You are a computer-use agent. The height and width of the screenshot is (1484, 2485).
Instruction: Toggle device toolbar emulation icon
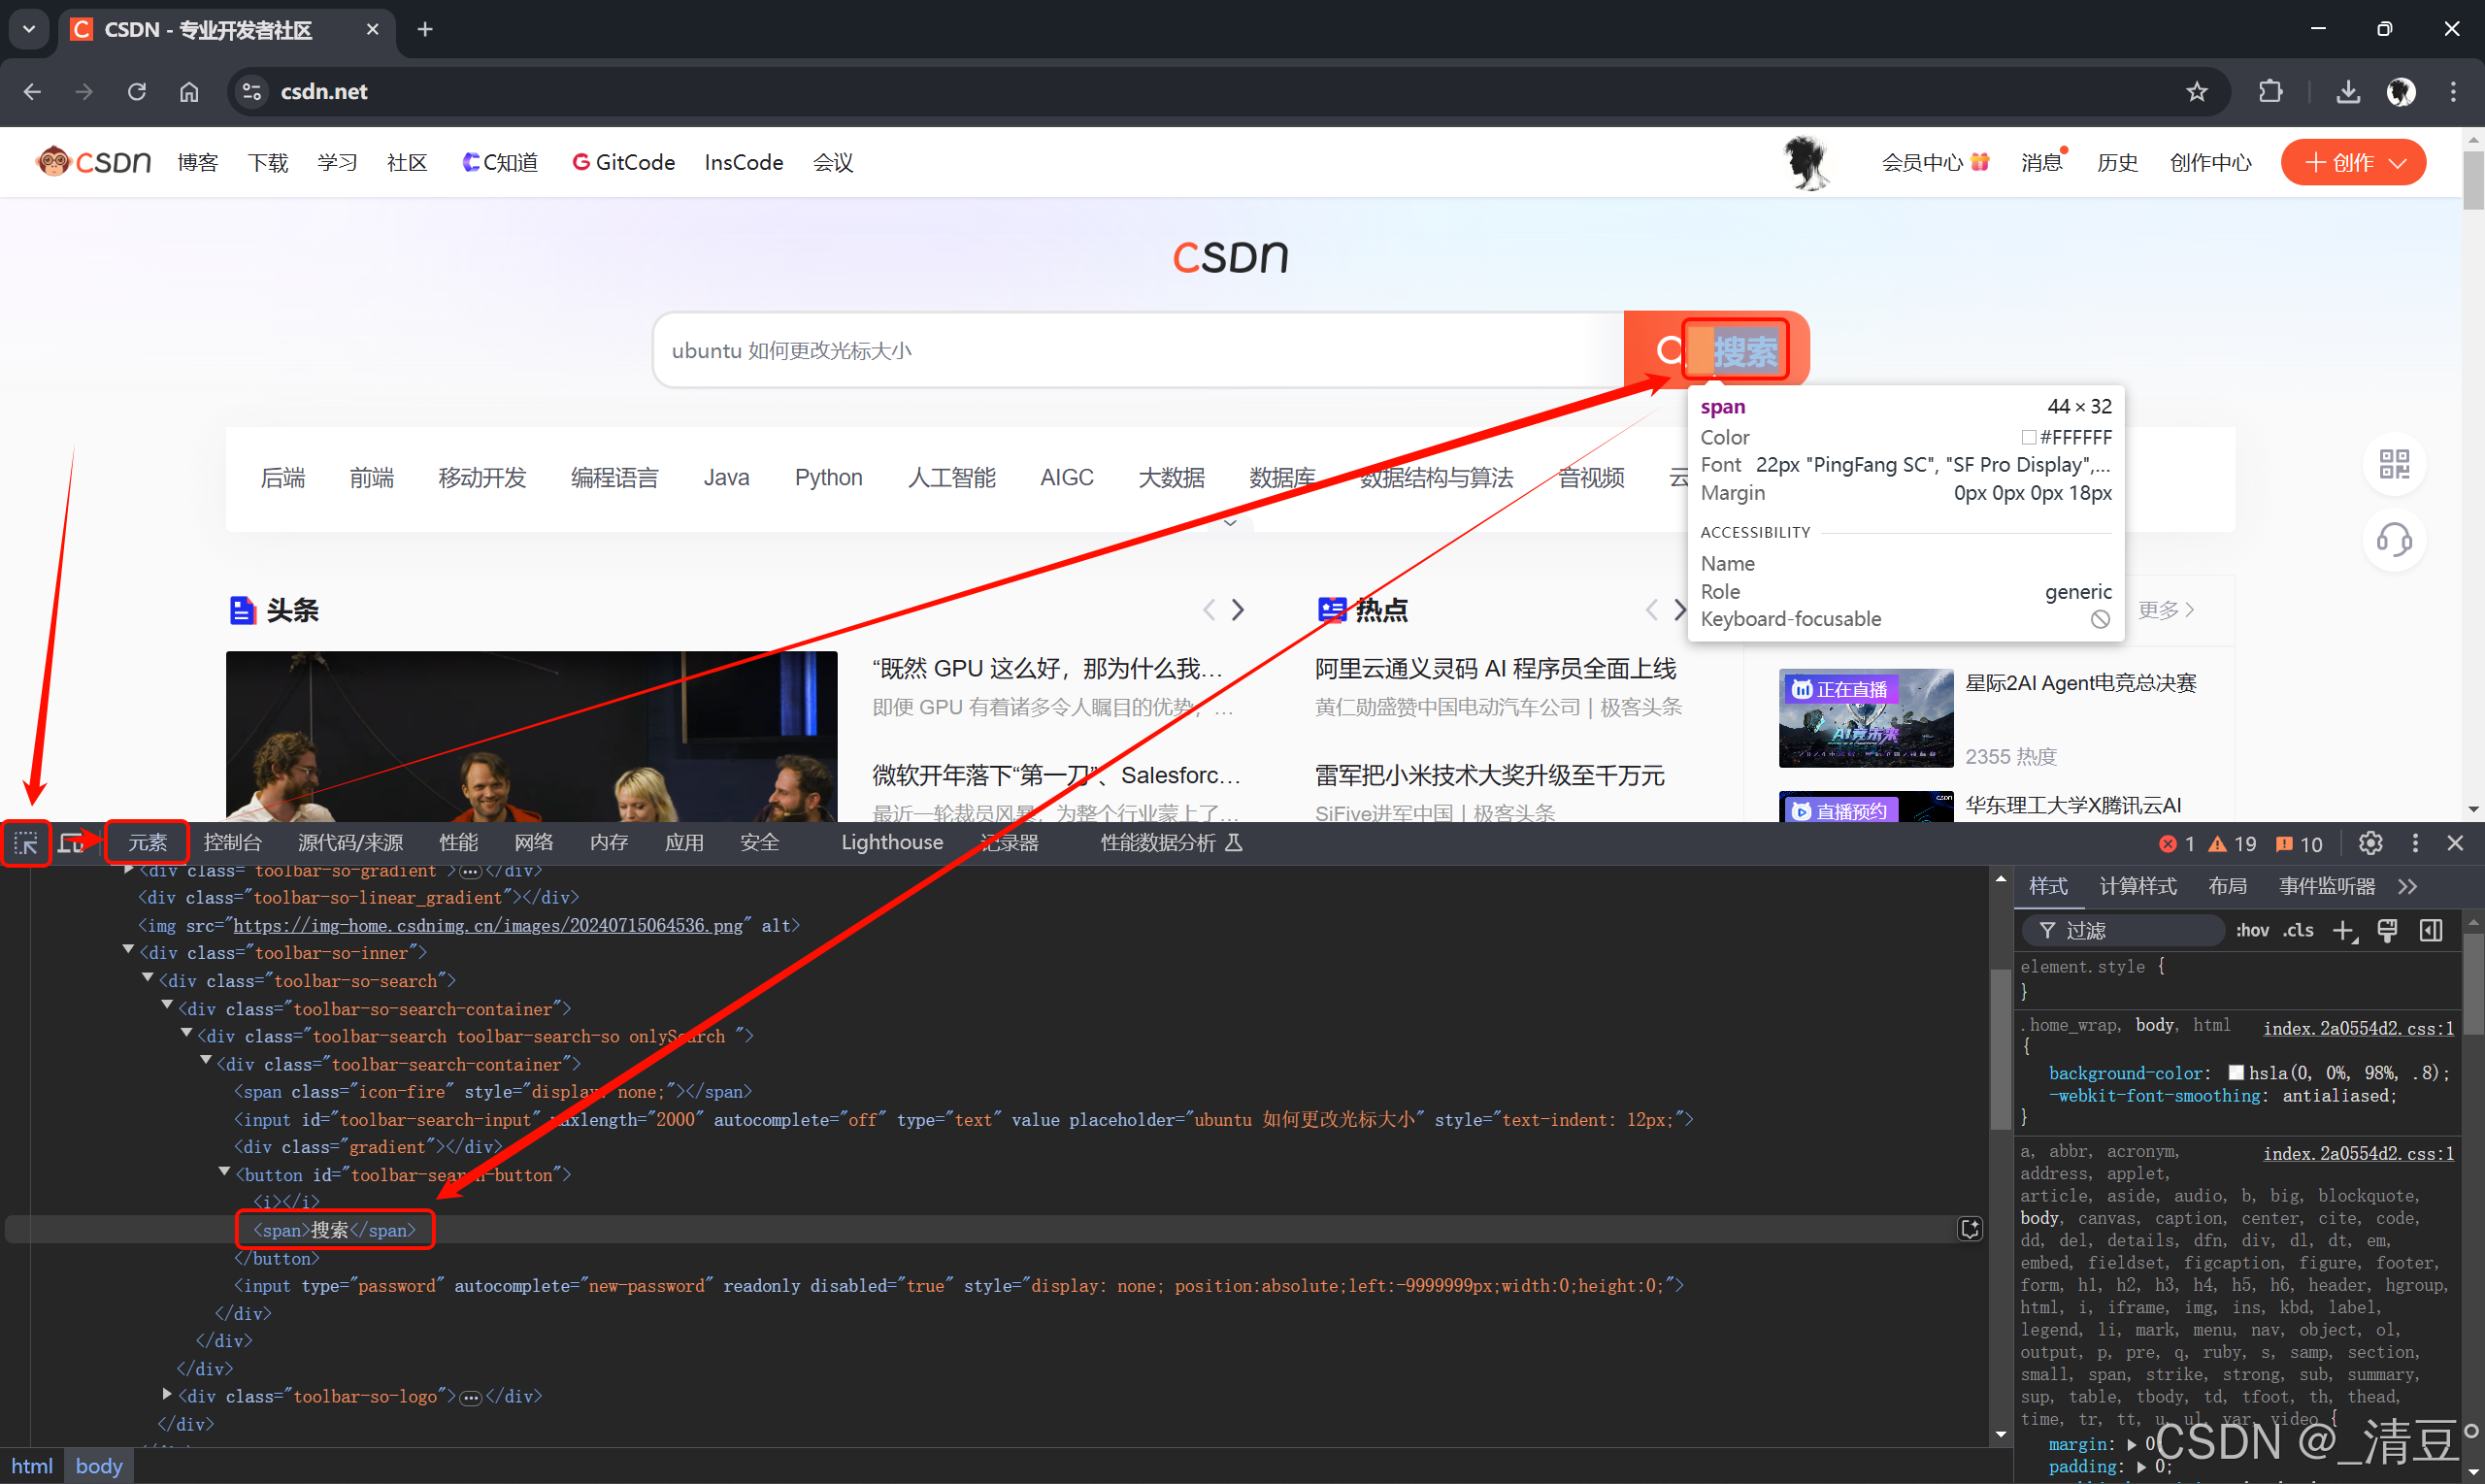coord(71,843)
